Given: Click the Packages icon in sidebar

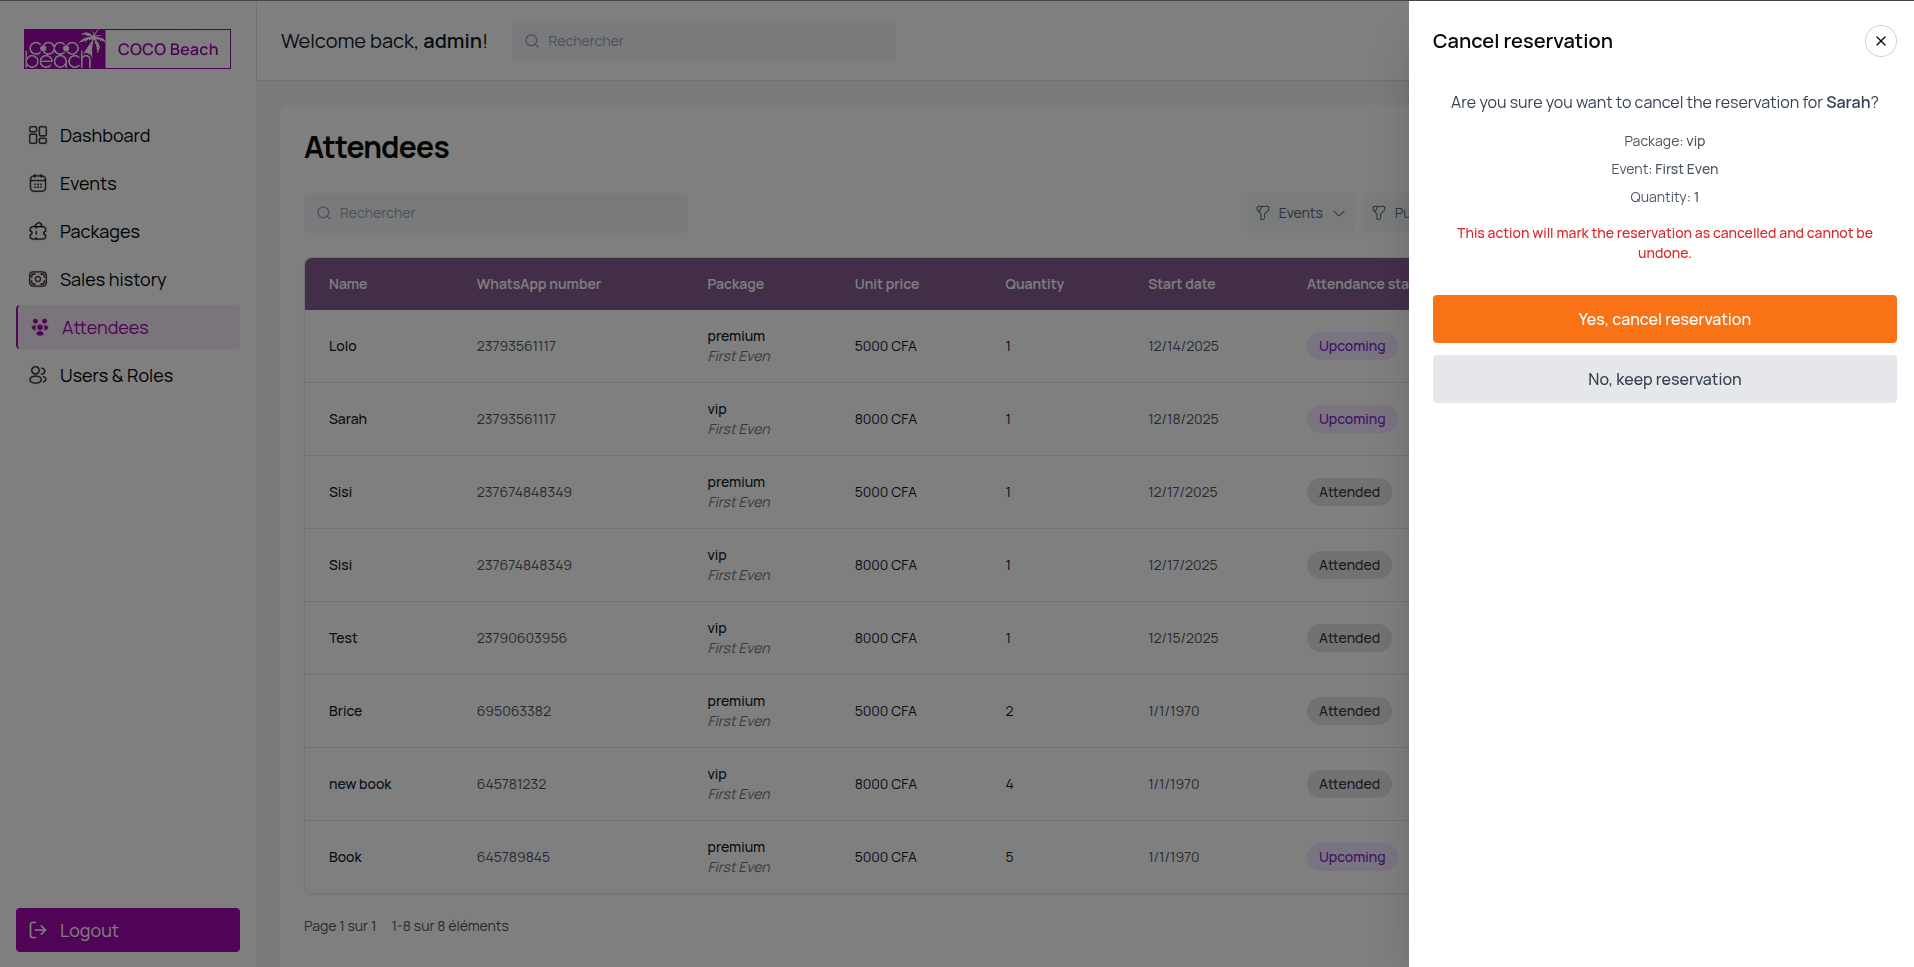Looking at the screenshot, I should pyautogui.click(x=38, y=231).
